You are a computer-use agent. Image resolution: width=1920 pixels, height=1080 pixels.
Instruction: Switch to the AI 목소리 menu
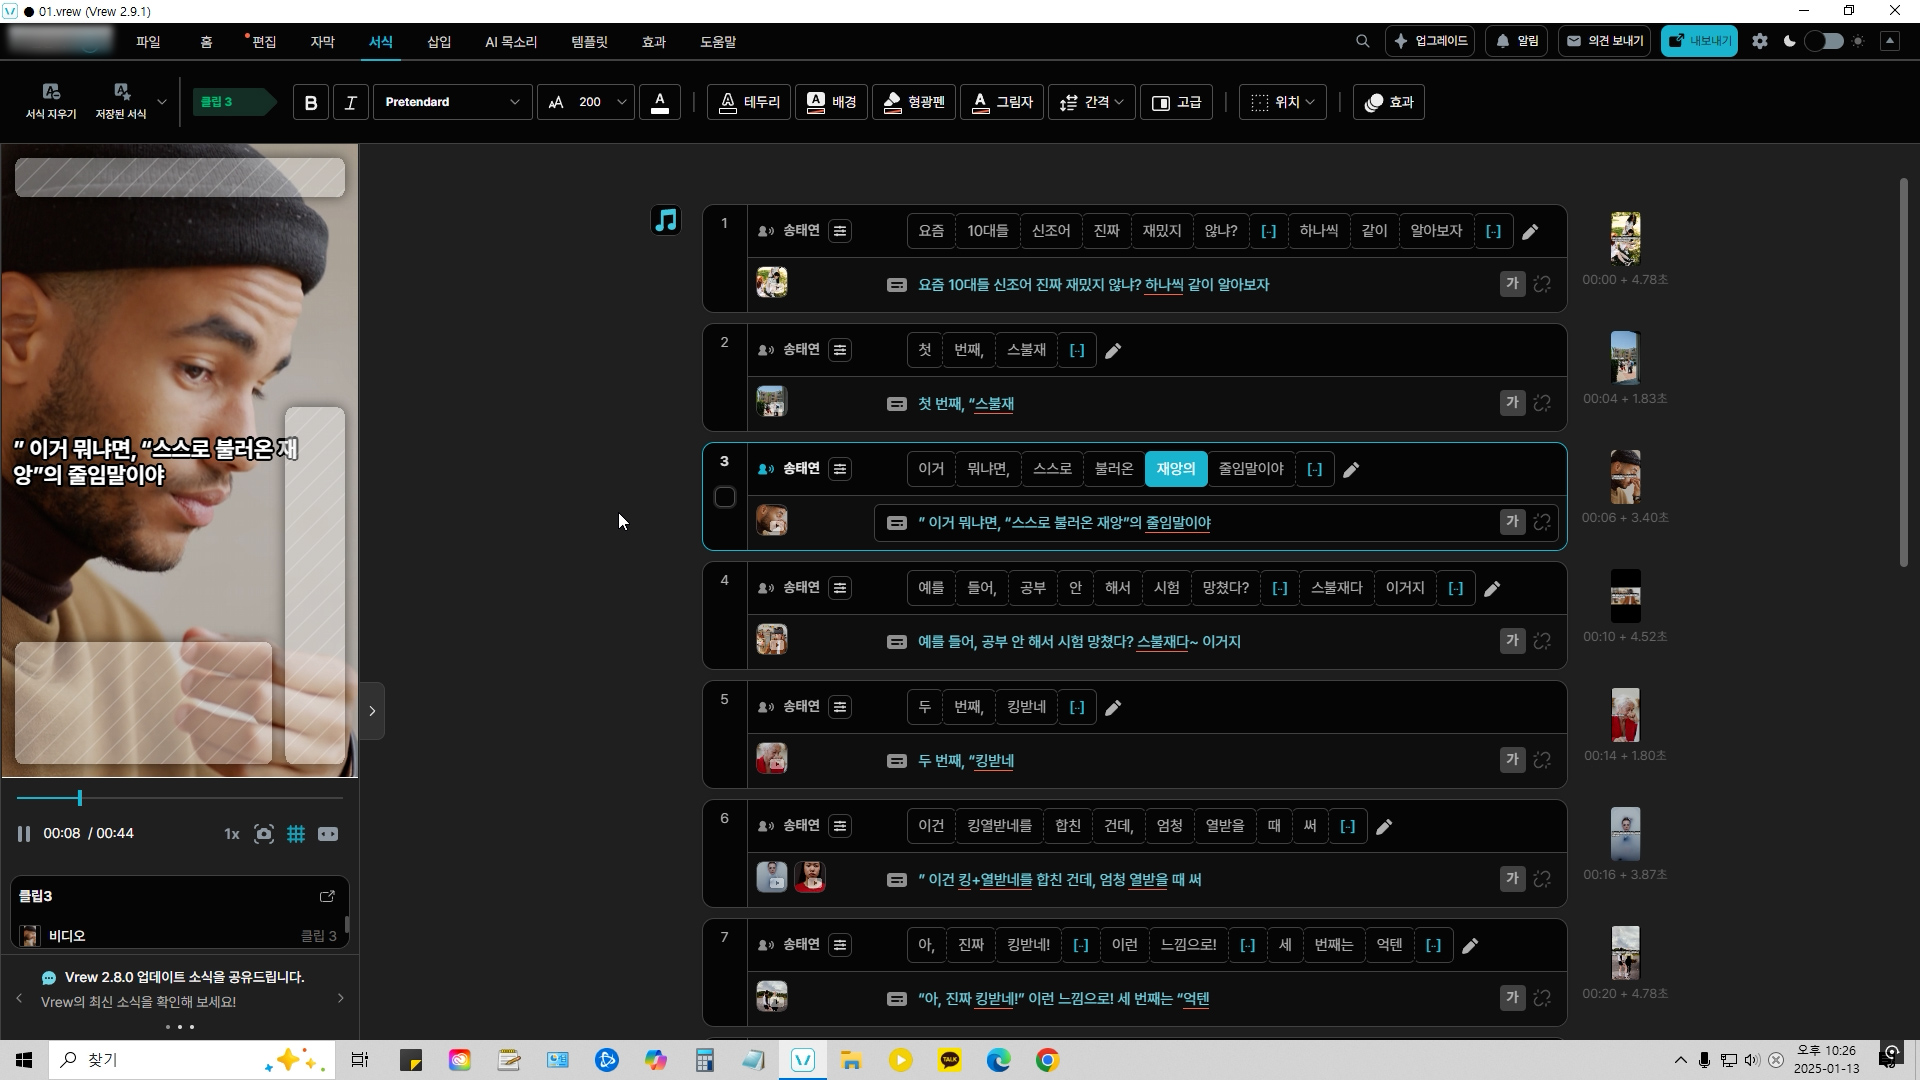511,42
